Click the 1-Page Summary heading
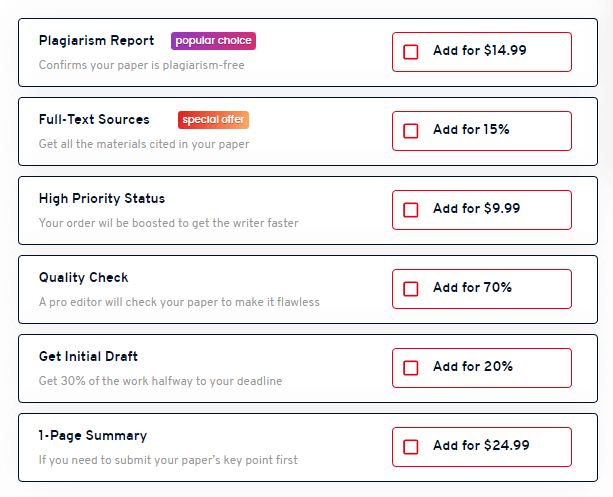 point(93,436)
